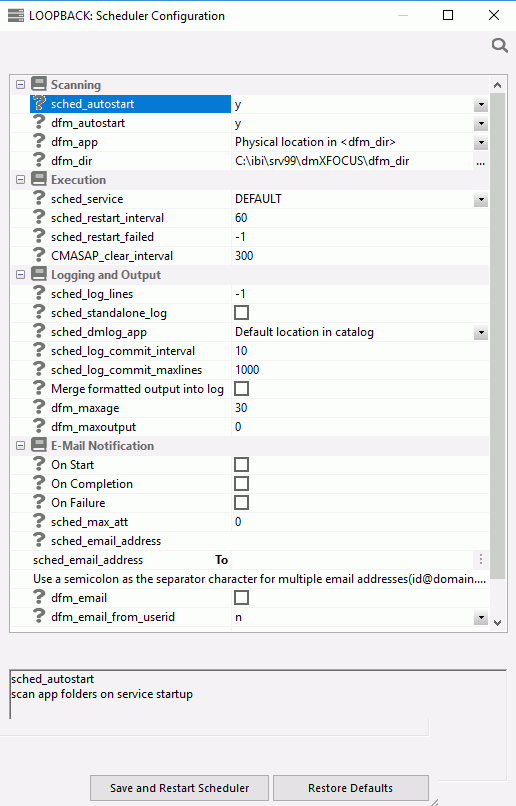Open the search magnifier icon
This screenshot has height=806, width=516.
[500, 46]
